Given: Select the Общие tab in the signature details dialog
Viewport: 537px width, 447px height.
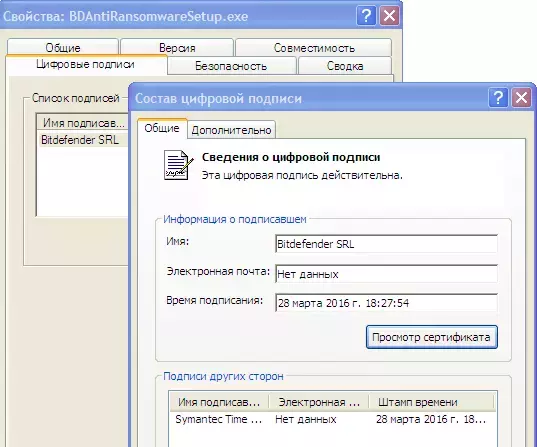Looking at the screenshot, I should (162, 128).
